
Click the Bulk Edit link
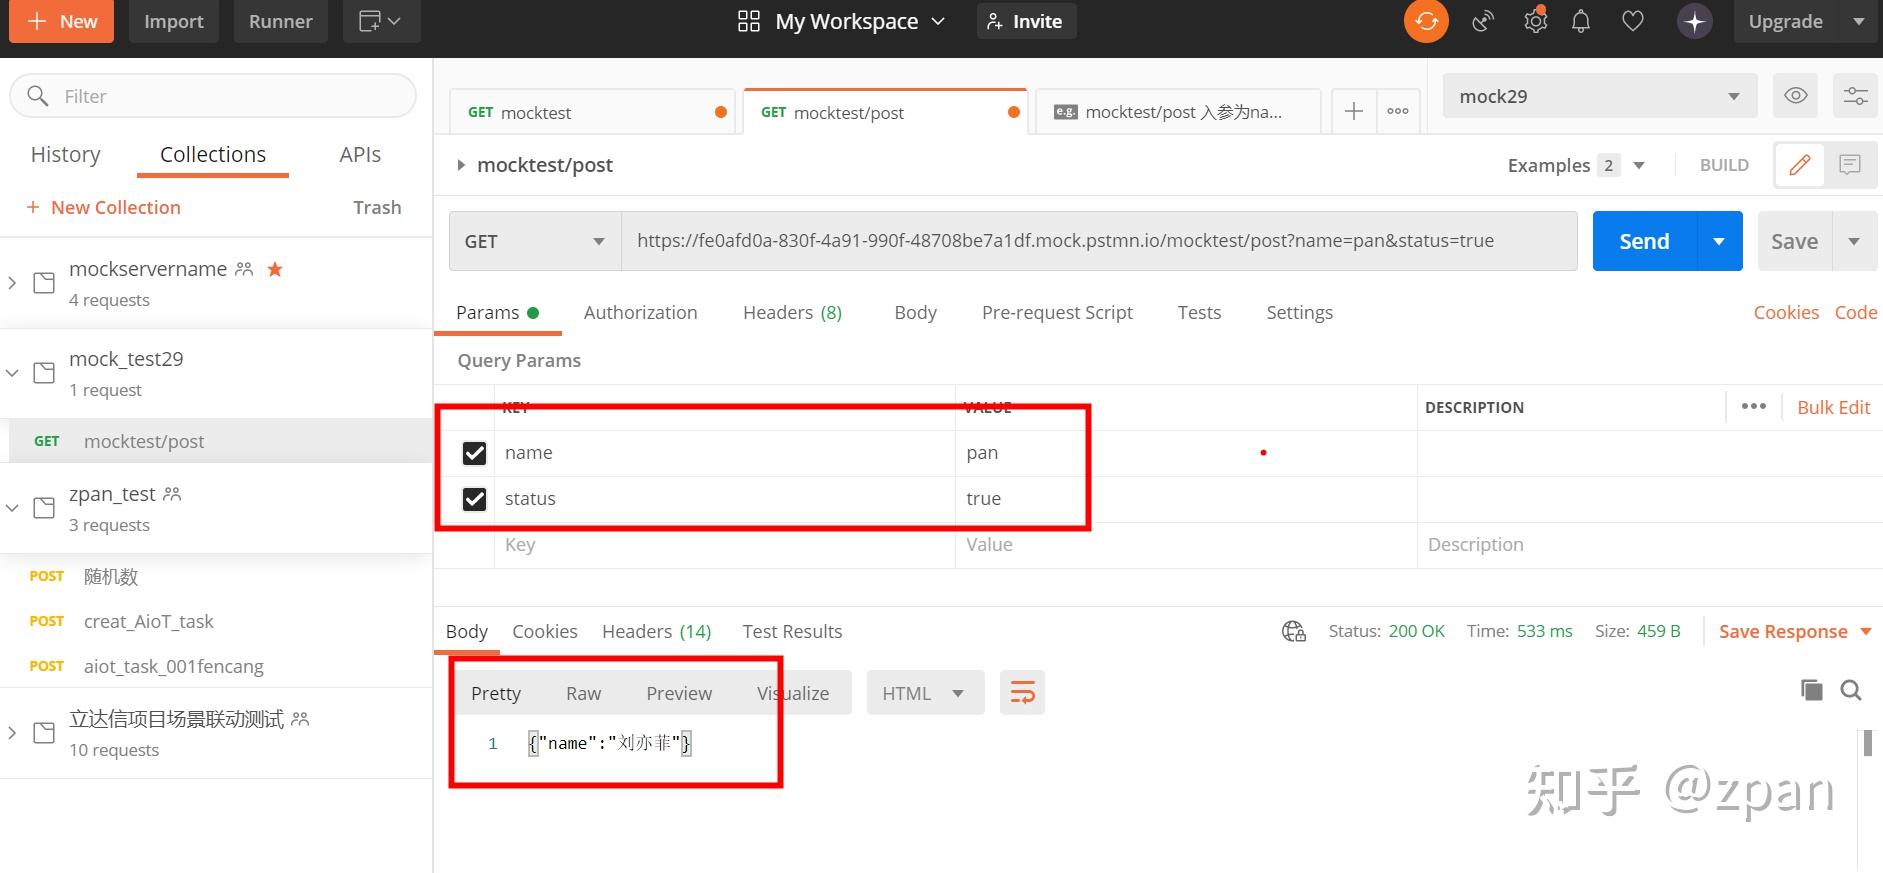pyautogui.click(x=1833, y=407)
